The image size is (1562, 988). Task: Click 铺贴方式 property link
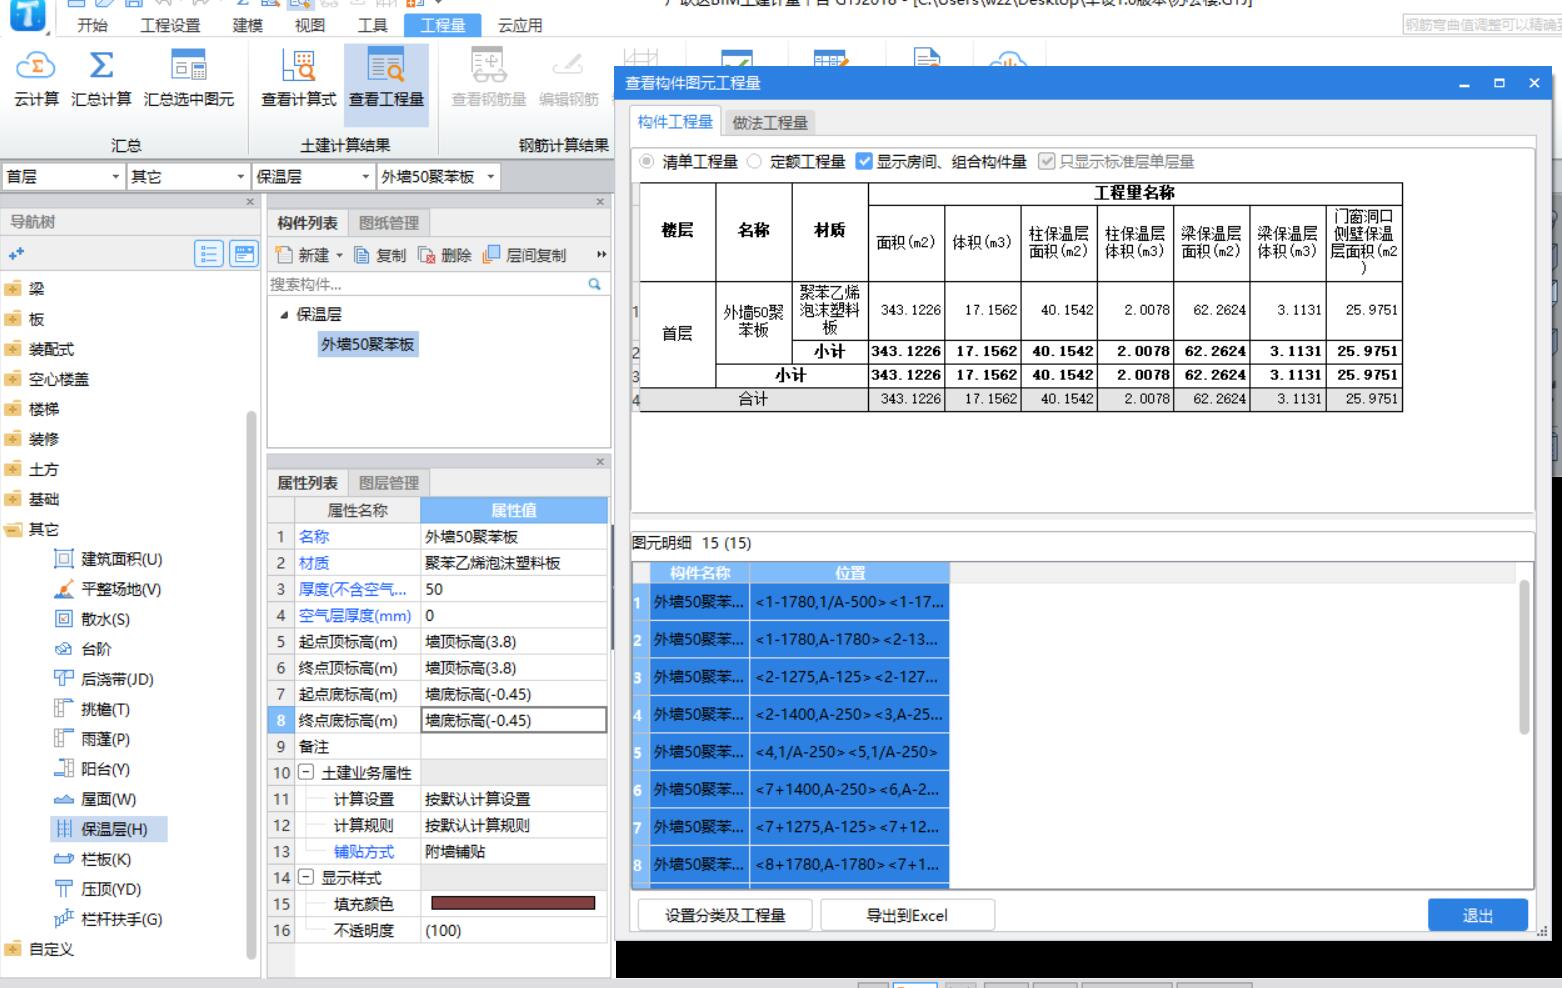tap(364, 851)
